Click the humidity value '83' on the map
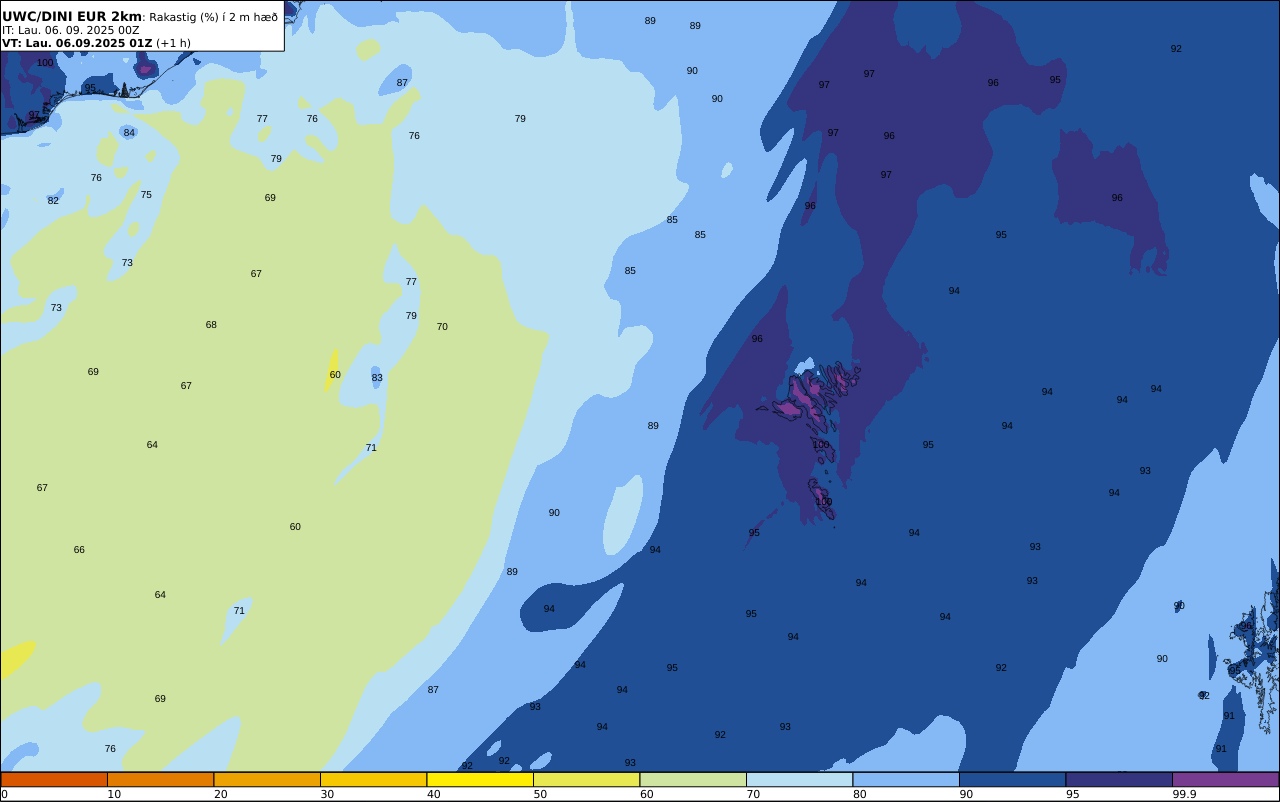Viewport: 1280px width, 802px height. [377, 378]
